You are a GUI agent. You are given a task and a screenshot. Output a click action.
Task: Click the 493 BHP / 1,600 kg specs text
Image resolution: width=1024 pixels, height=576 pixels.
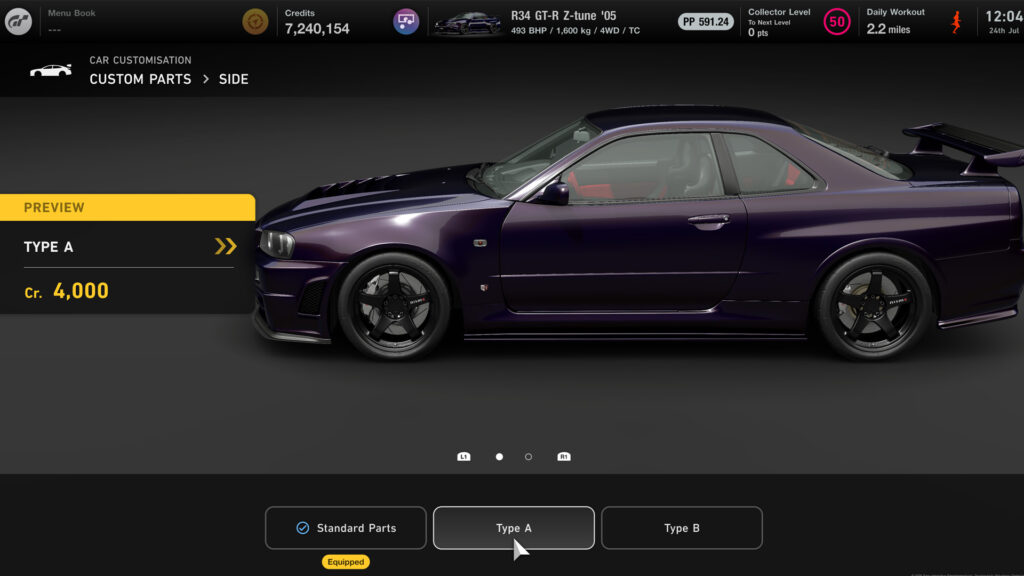tap(575, 31)
